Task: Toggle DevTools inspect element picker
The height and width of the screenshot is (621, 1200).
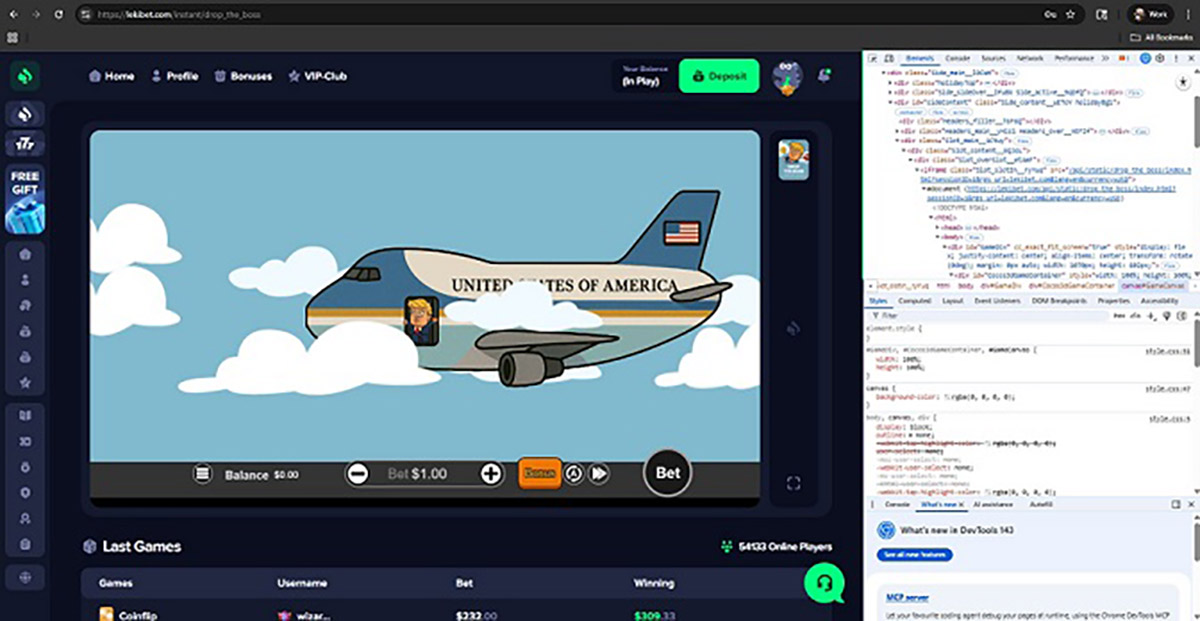Action: click(x=873, y=59)
